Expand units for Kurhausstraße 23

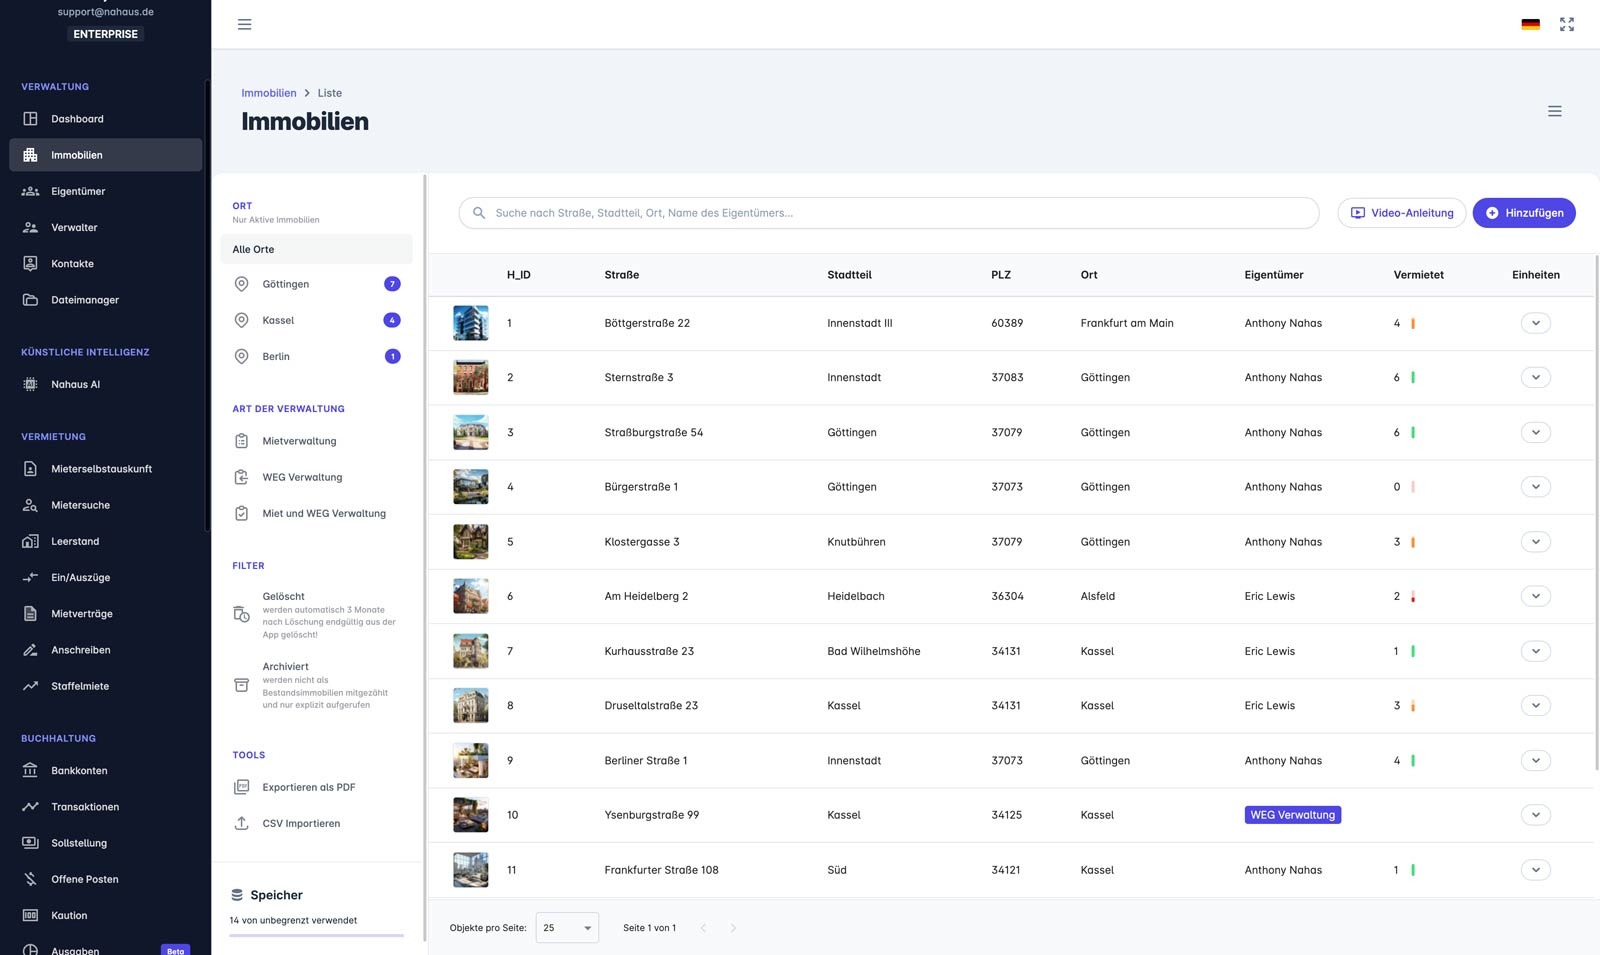tap(1535, 651)
